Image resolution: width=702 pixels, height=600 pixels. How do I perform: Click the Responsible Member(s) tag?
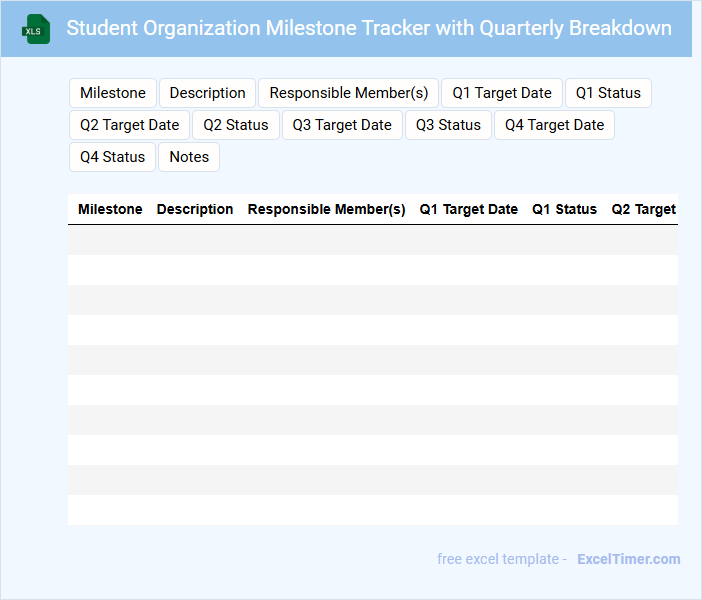(348, 93)
